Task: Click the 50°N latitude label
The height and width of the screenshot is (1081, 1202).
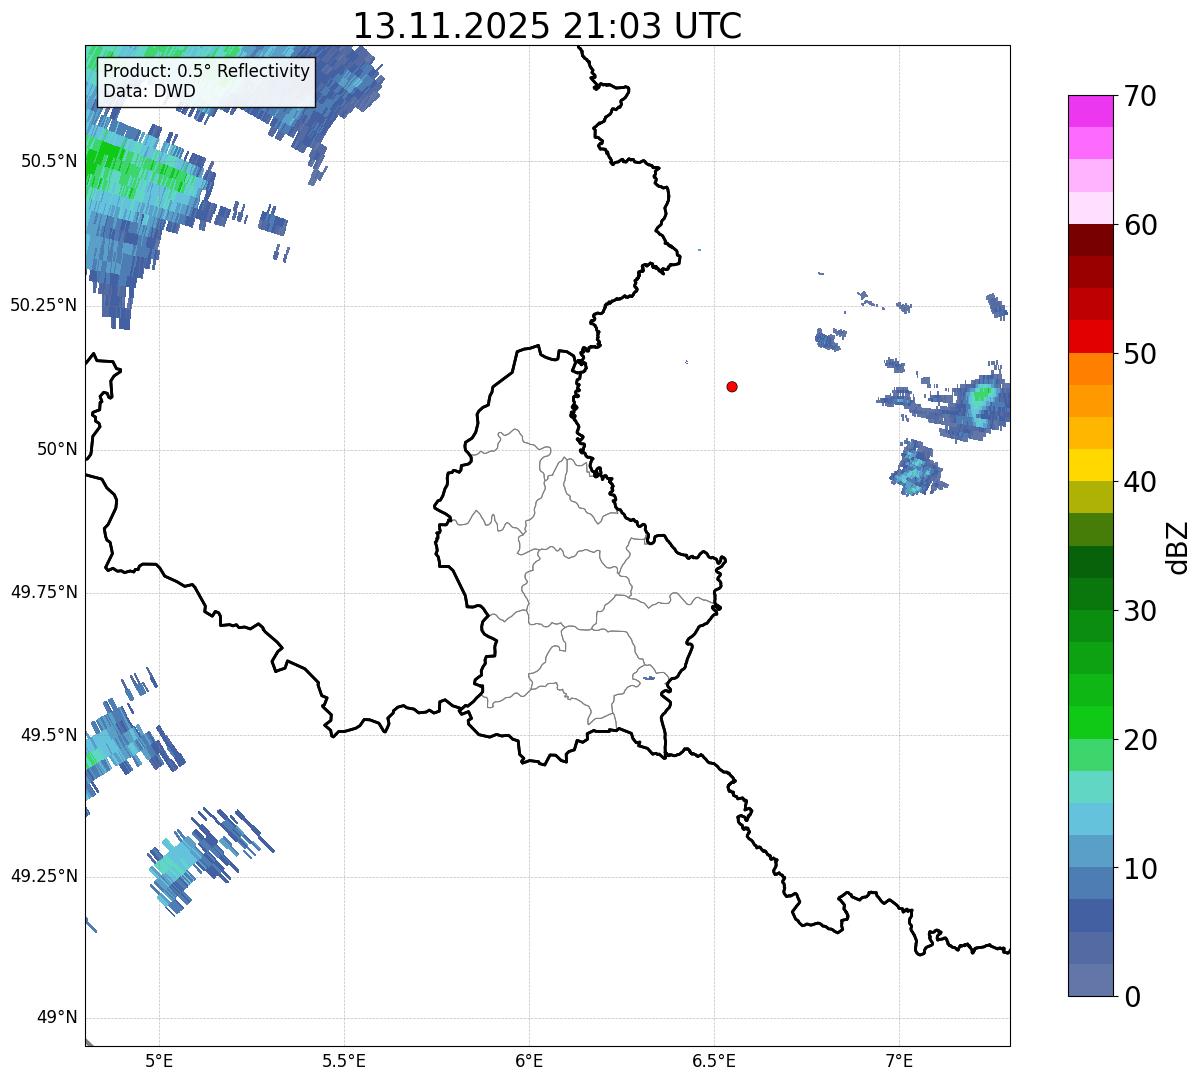Action: [57, 449]
